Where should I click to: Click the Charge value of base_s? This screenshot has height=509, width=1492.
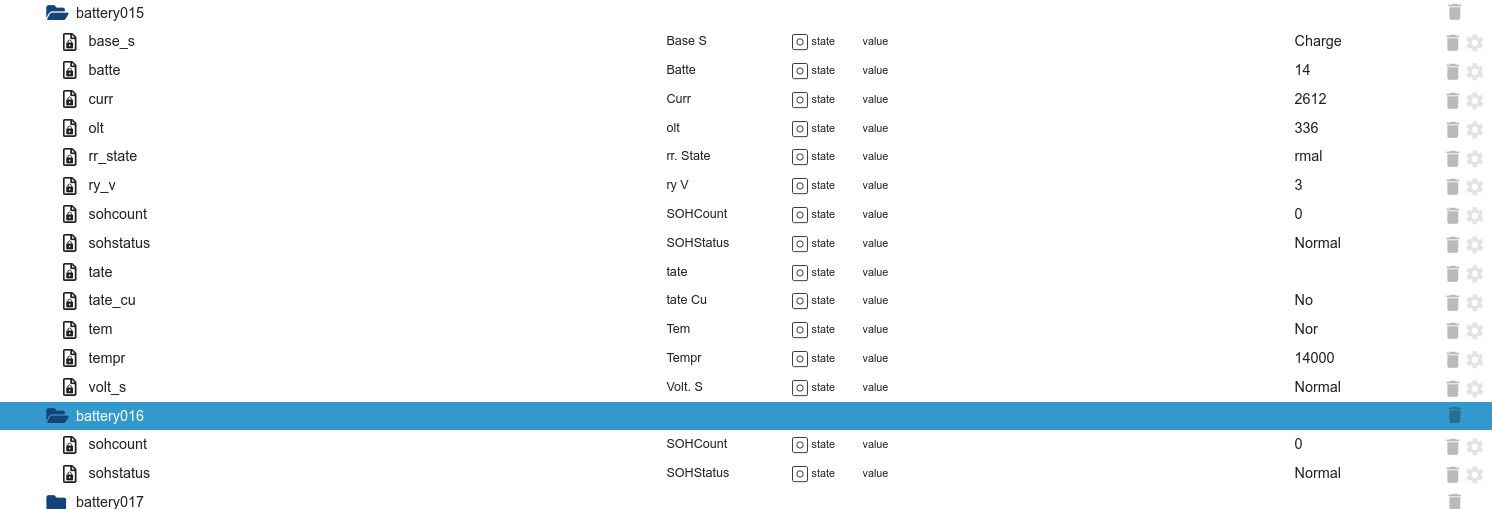coord(1317,41)
